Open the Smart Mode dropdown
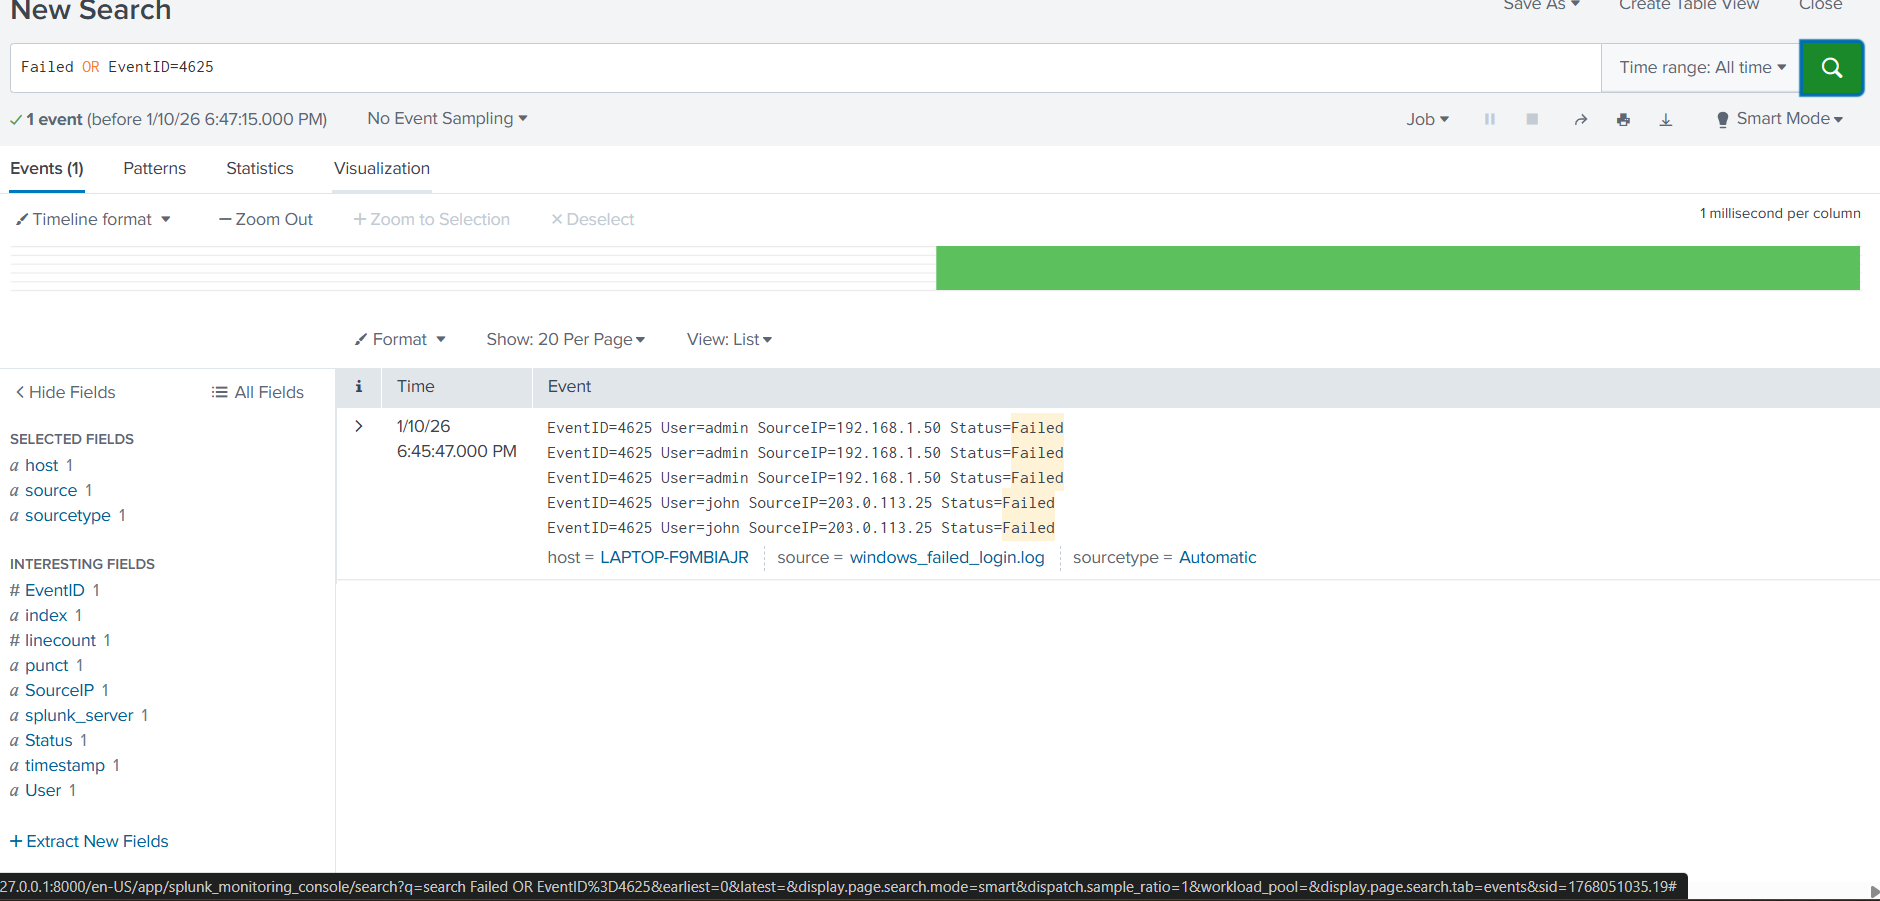 pos(1780,119)
